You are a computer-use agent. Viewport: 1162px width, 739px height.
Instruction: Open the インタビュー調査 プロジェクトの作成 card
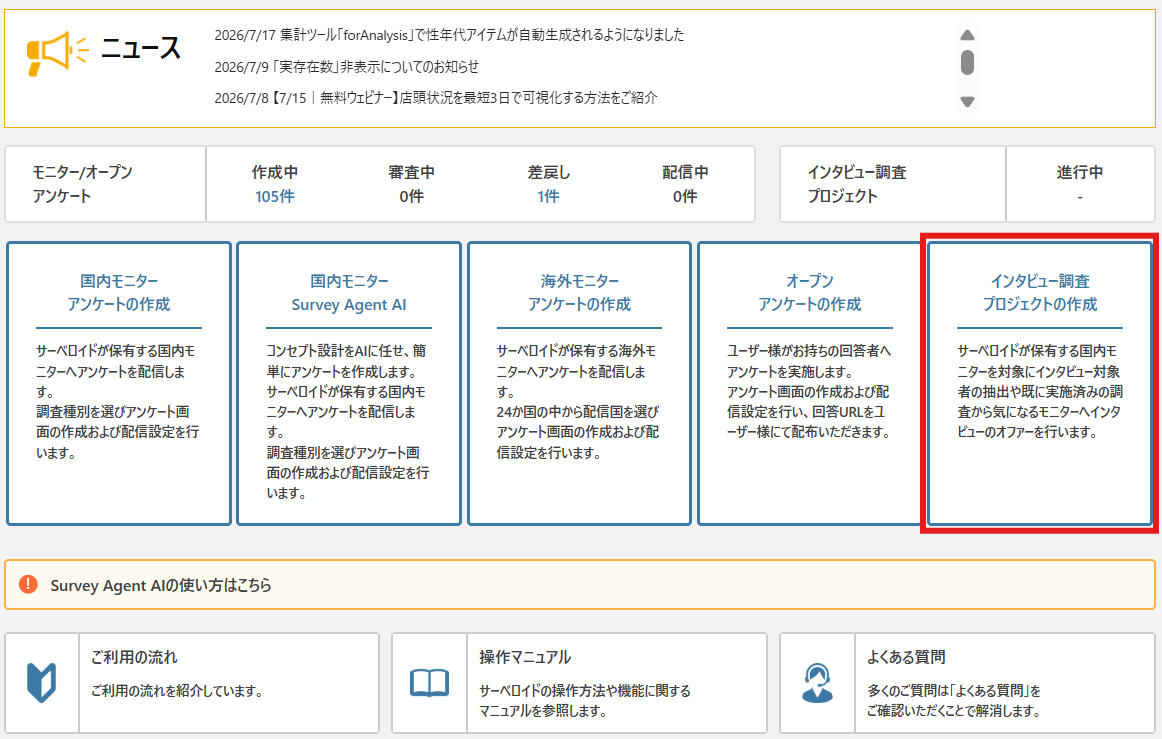(1040, 383)
